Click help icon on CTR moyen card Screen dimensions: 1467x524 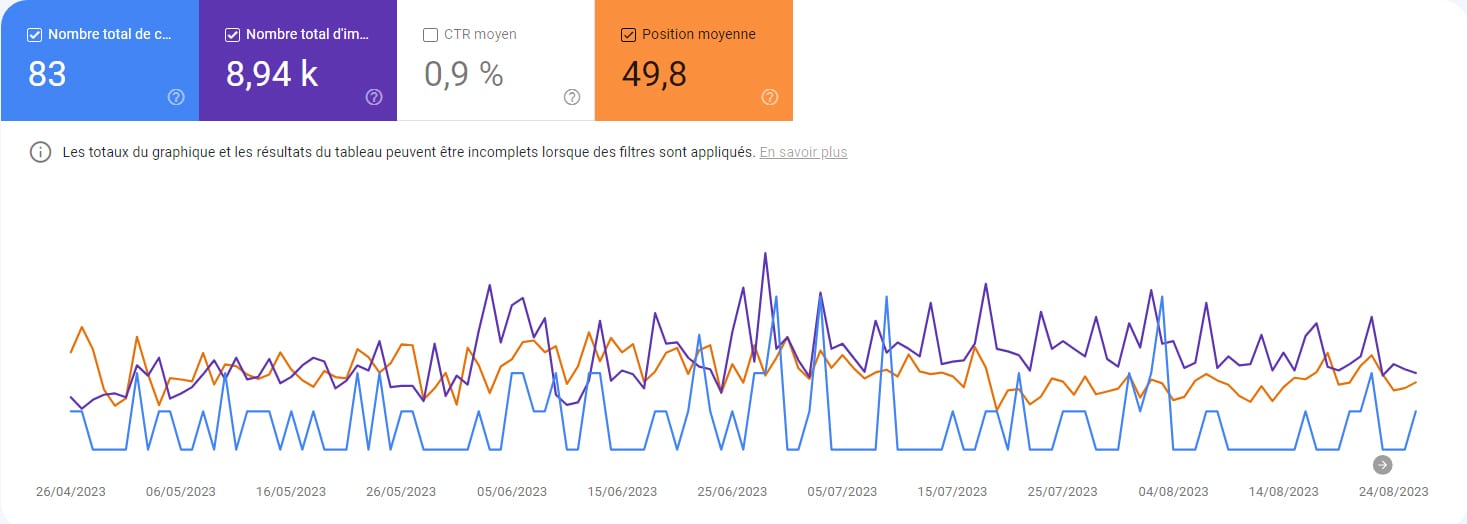572,97
